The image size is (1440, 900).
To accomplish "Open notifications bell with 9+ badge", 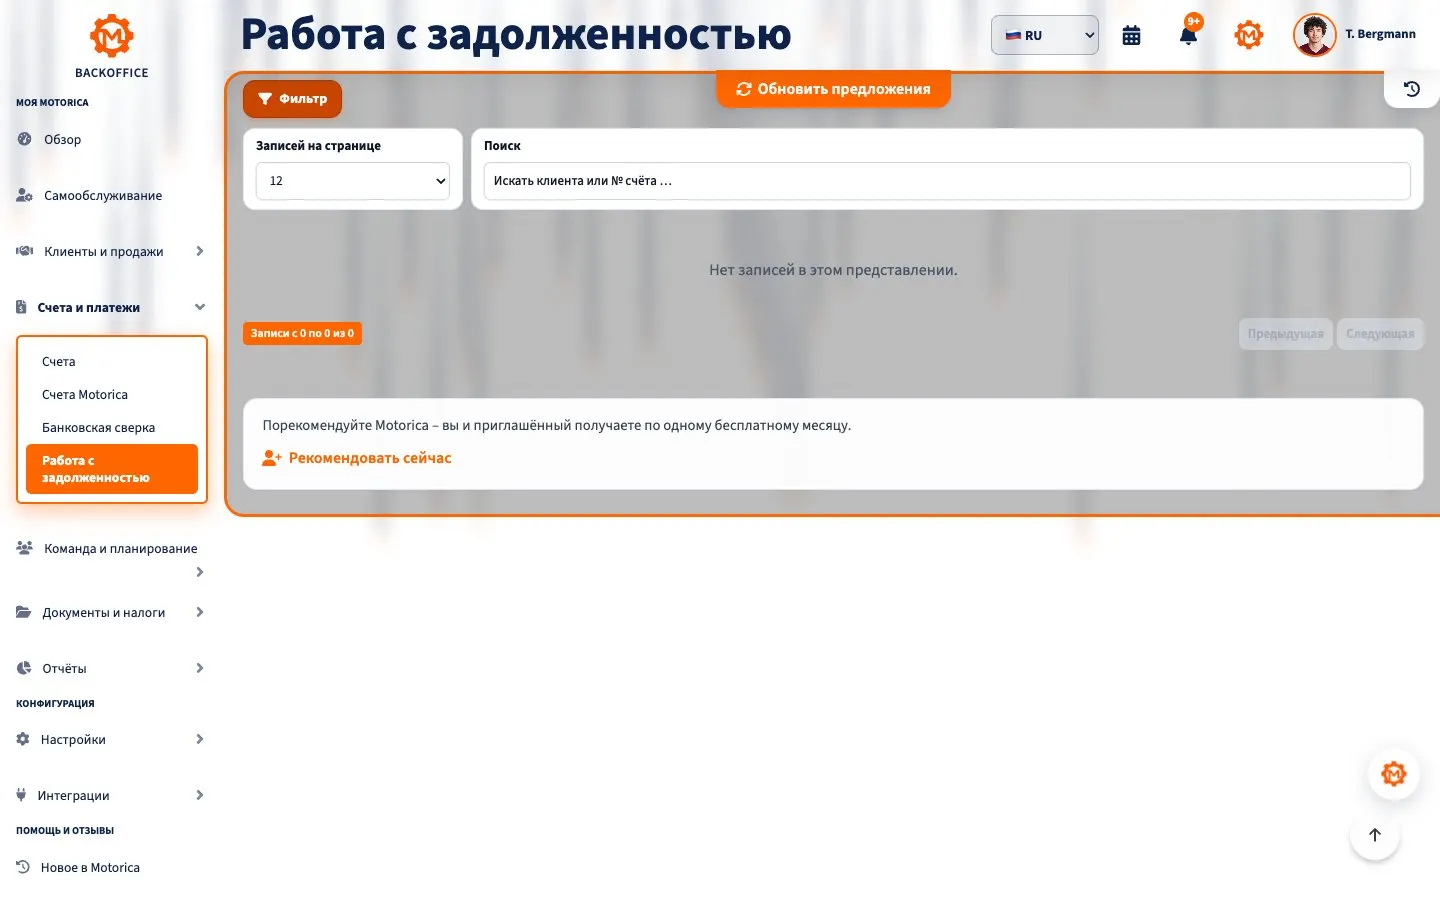I will (x=1189, y=34).
